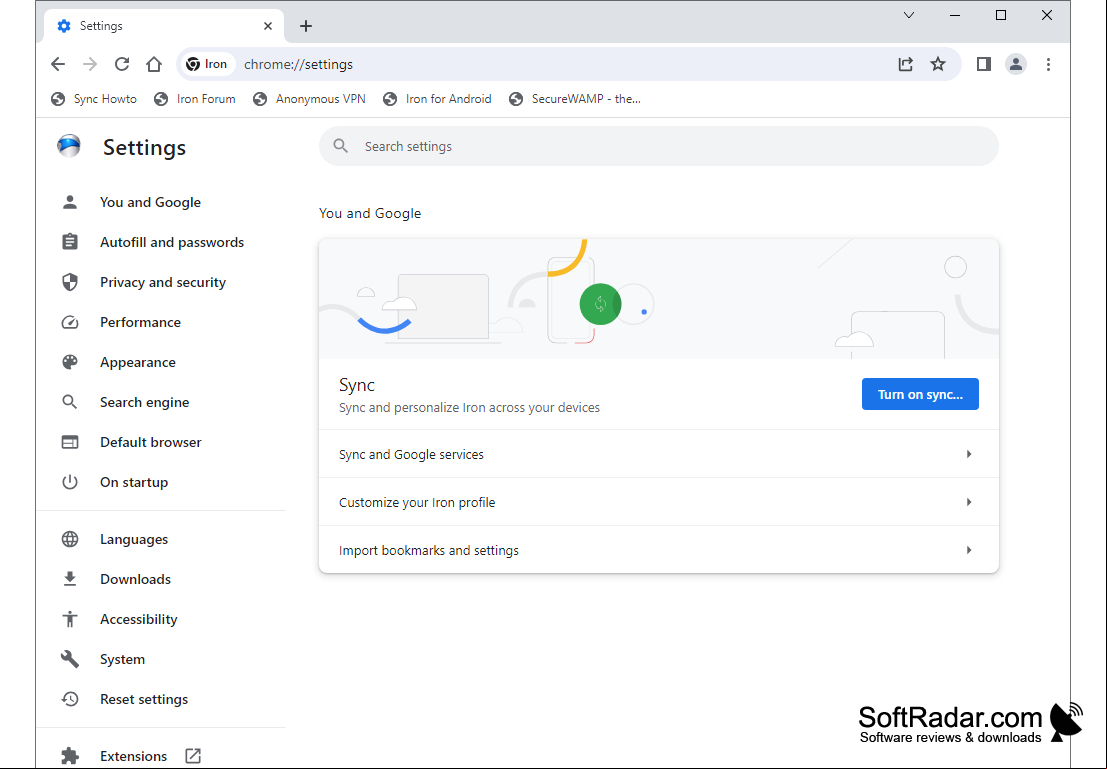Screen dimensions: 1107x769
Task: Open the Iron Forum bookmark
Action: pos(195,99)
